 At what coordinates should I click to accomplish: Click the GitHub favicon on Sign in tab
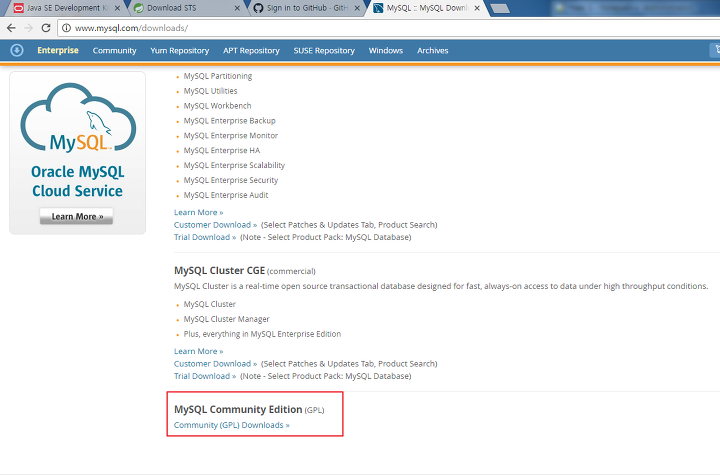(x=259, y=8)
